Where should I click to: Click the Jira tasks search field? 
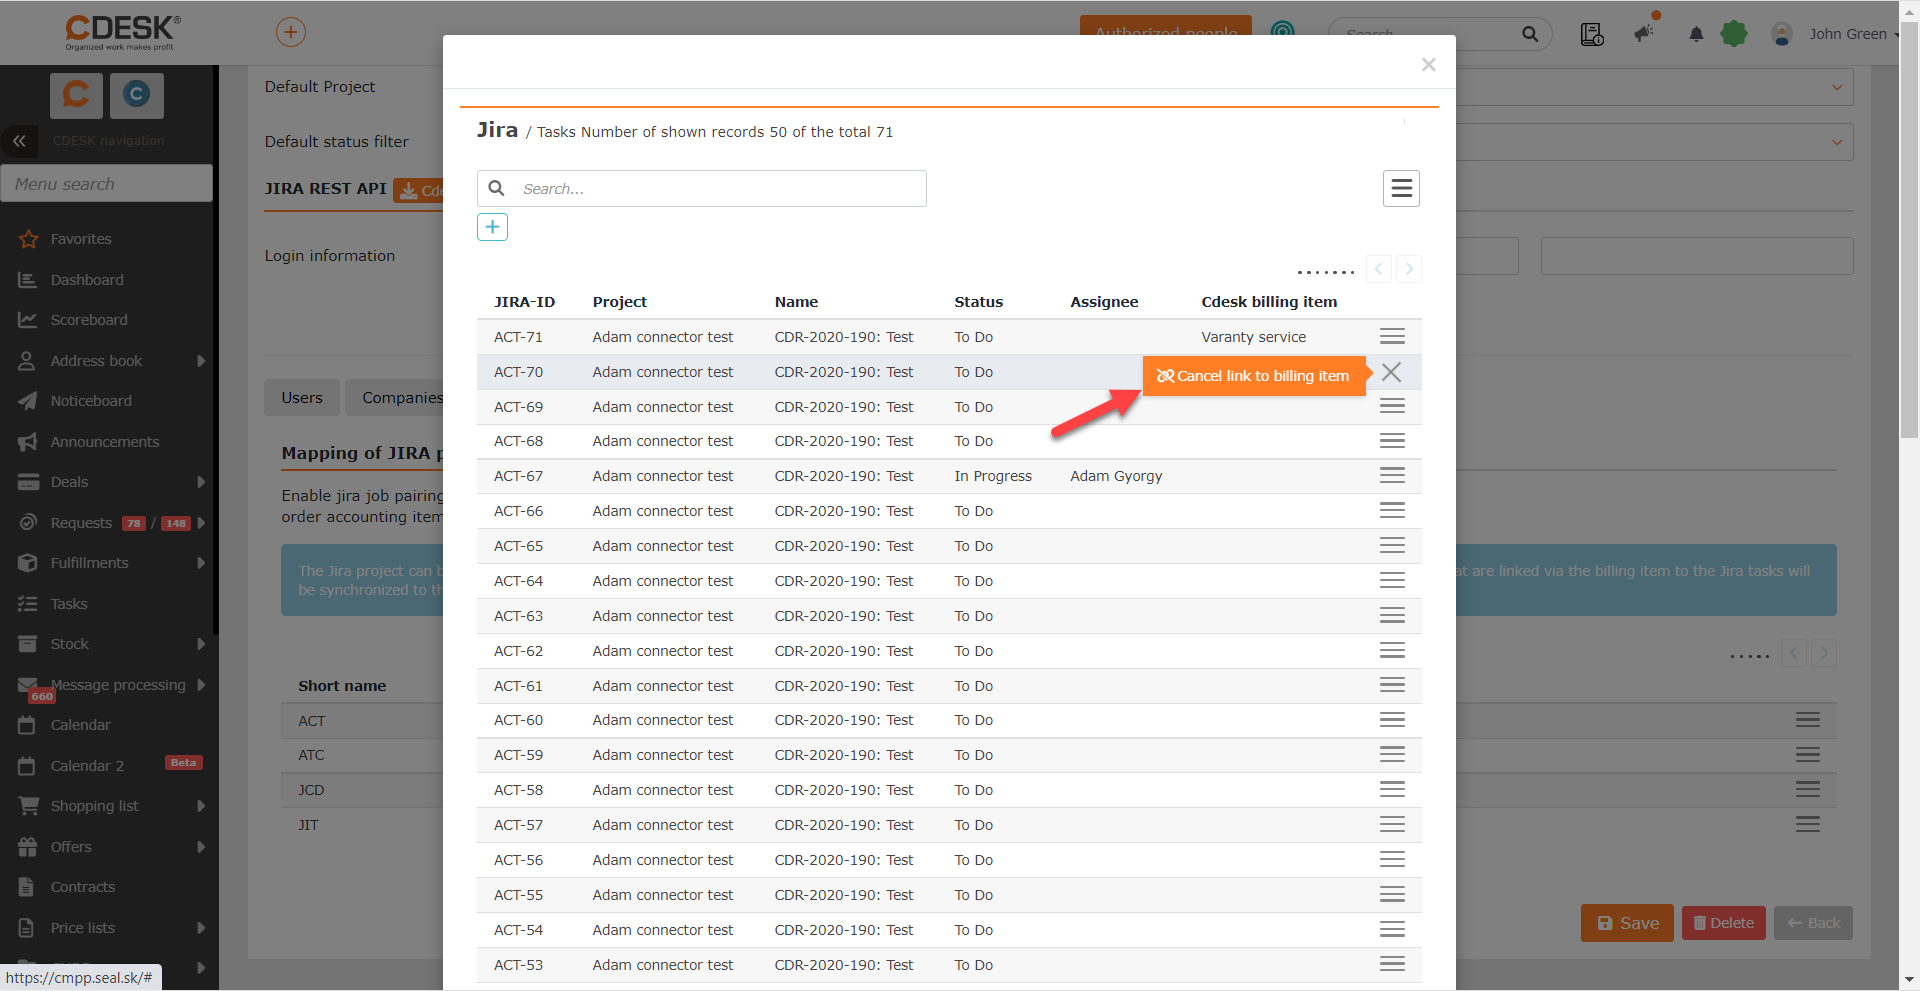702,189
